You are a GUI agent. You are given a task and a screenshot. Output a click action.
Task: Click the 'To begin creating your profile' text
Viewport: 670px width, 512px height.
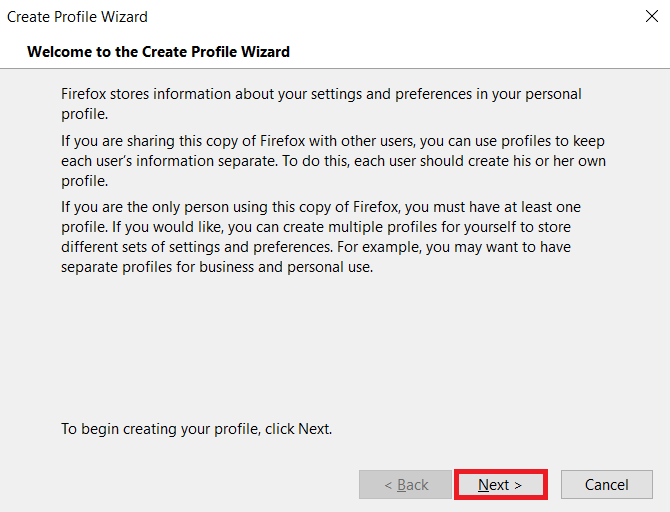click(197, 429)
